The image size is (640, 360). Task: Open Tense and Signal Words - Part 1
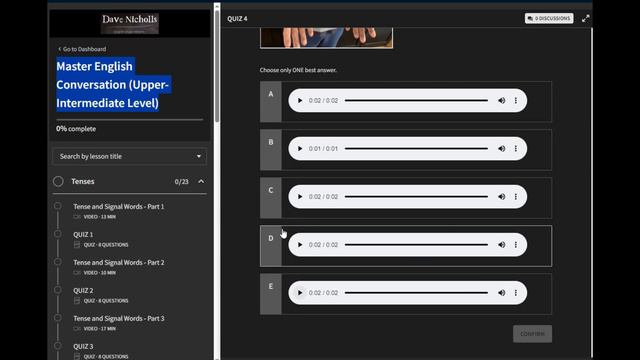coord(119,207)
